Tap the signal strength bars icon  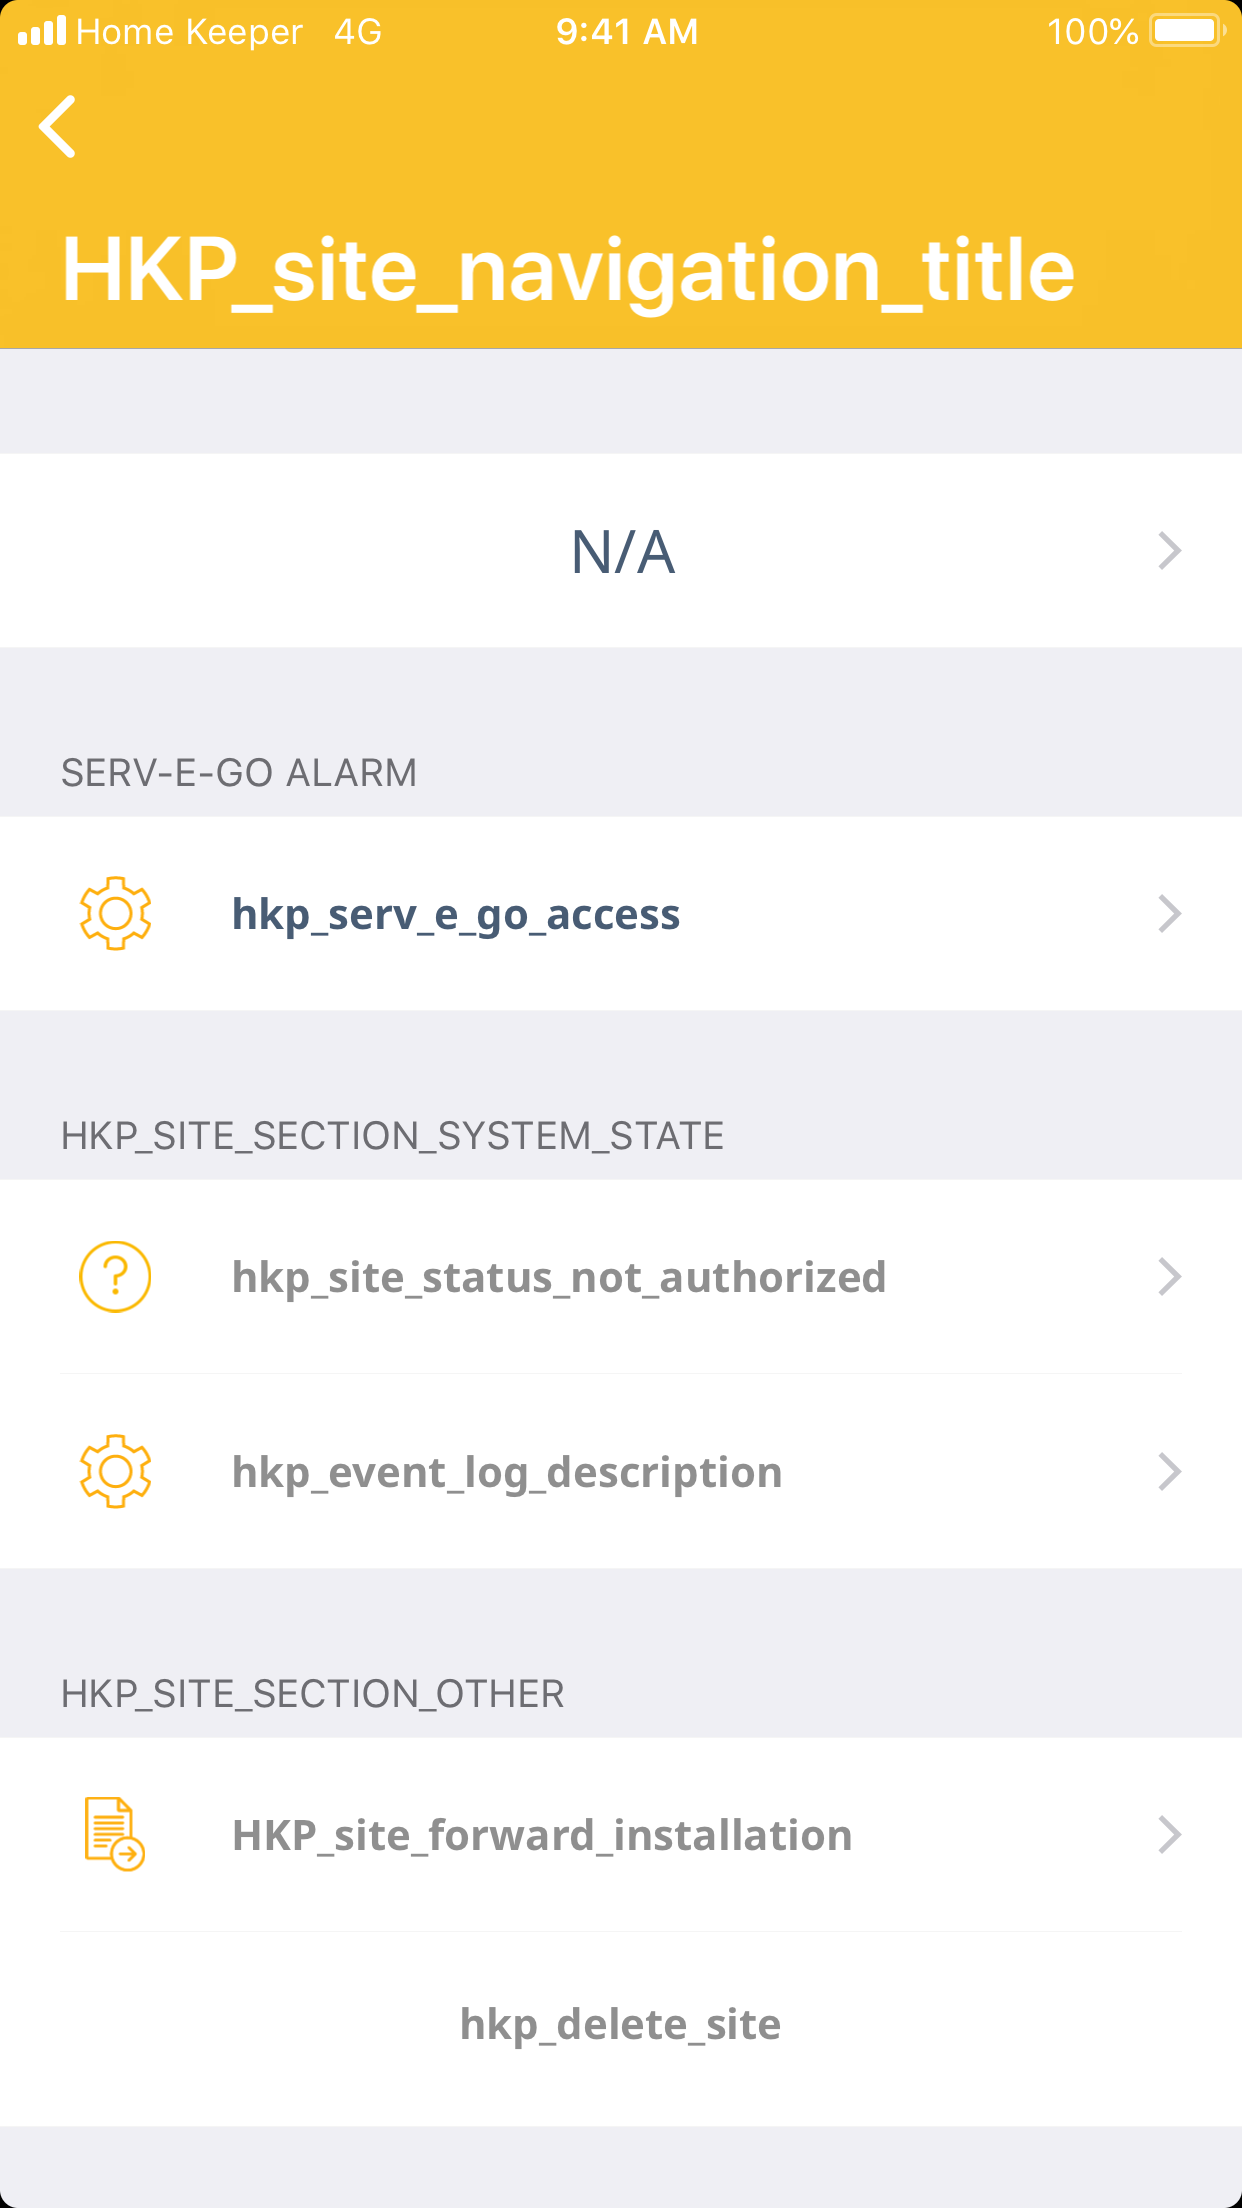42,31
